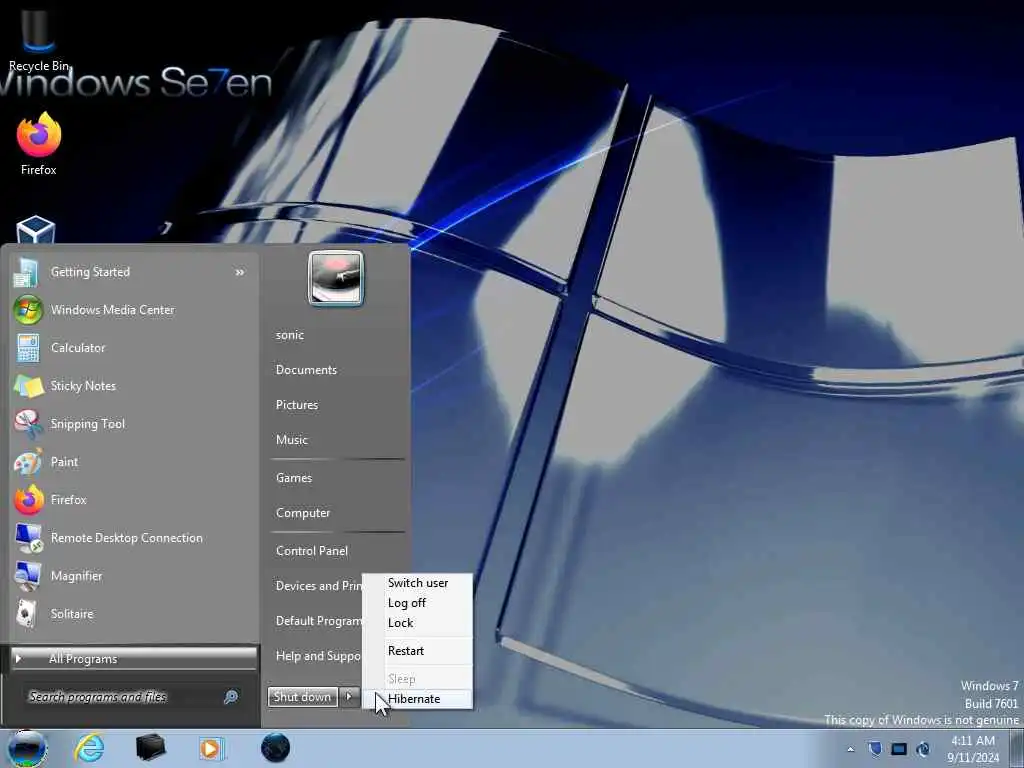Expand the Getting Started jump list arrow
The height and width of the screenshot is (768, 1024).
(x=240, y=272)
